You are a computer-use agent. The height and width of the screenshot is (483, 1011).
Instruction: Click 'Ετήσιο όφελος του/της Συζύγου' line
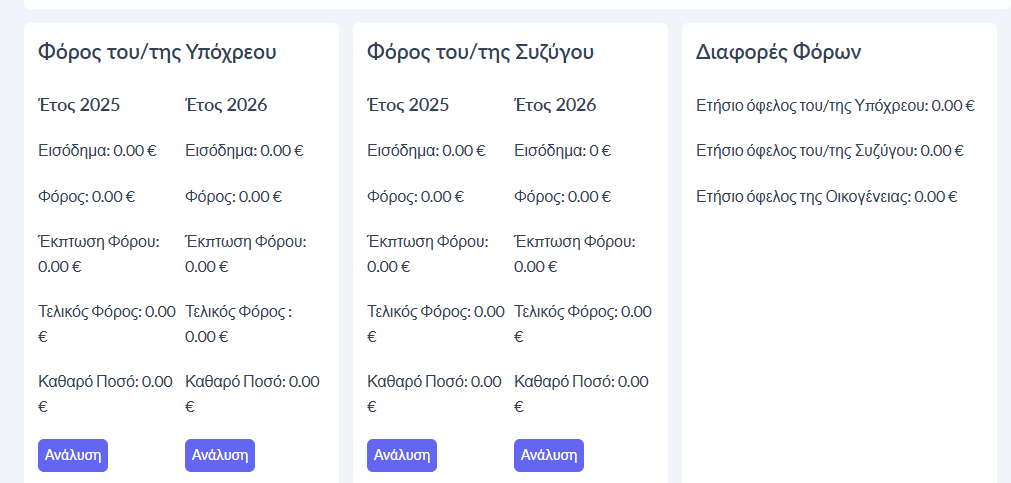[829, 151]
